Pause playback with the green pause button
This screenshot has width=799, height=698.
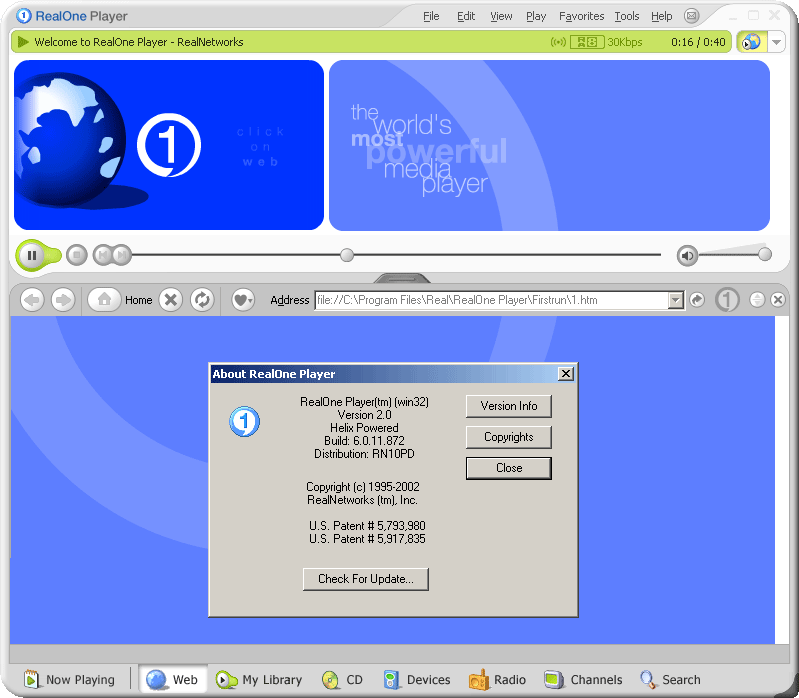32,255
